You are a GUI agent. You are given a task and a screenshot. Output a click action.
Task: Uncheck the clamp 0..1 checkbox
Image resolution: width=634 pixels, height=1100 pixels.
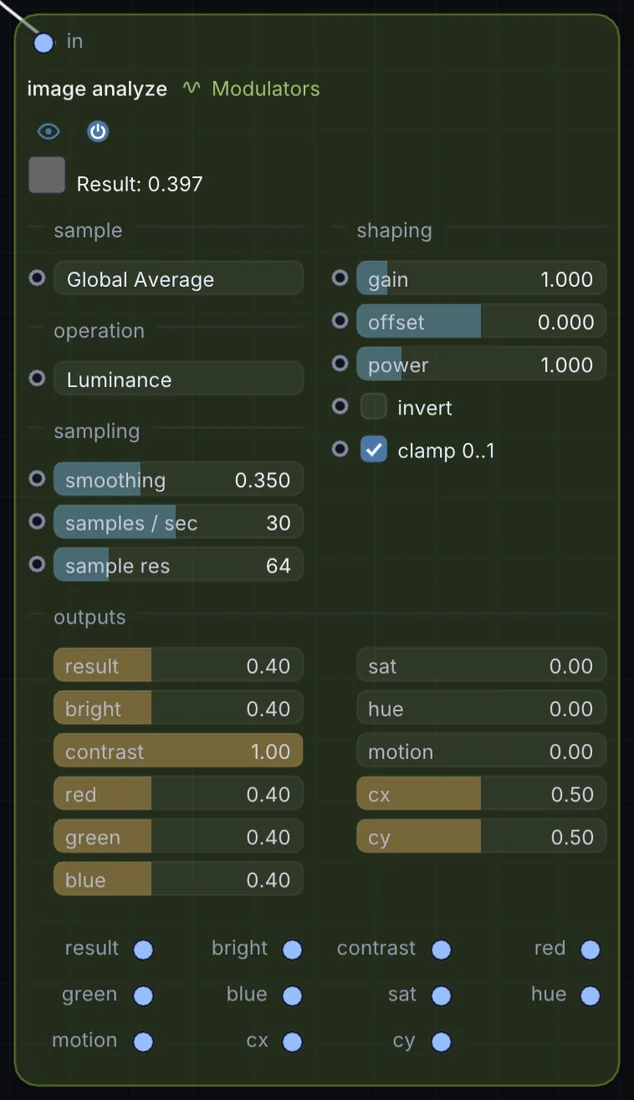click(x=374, y=450)
